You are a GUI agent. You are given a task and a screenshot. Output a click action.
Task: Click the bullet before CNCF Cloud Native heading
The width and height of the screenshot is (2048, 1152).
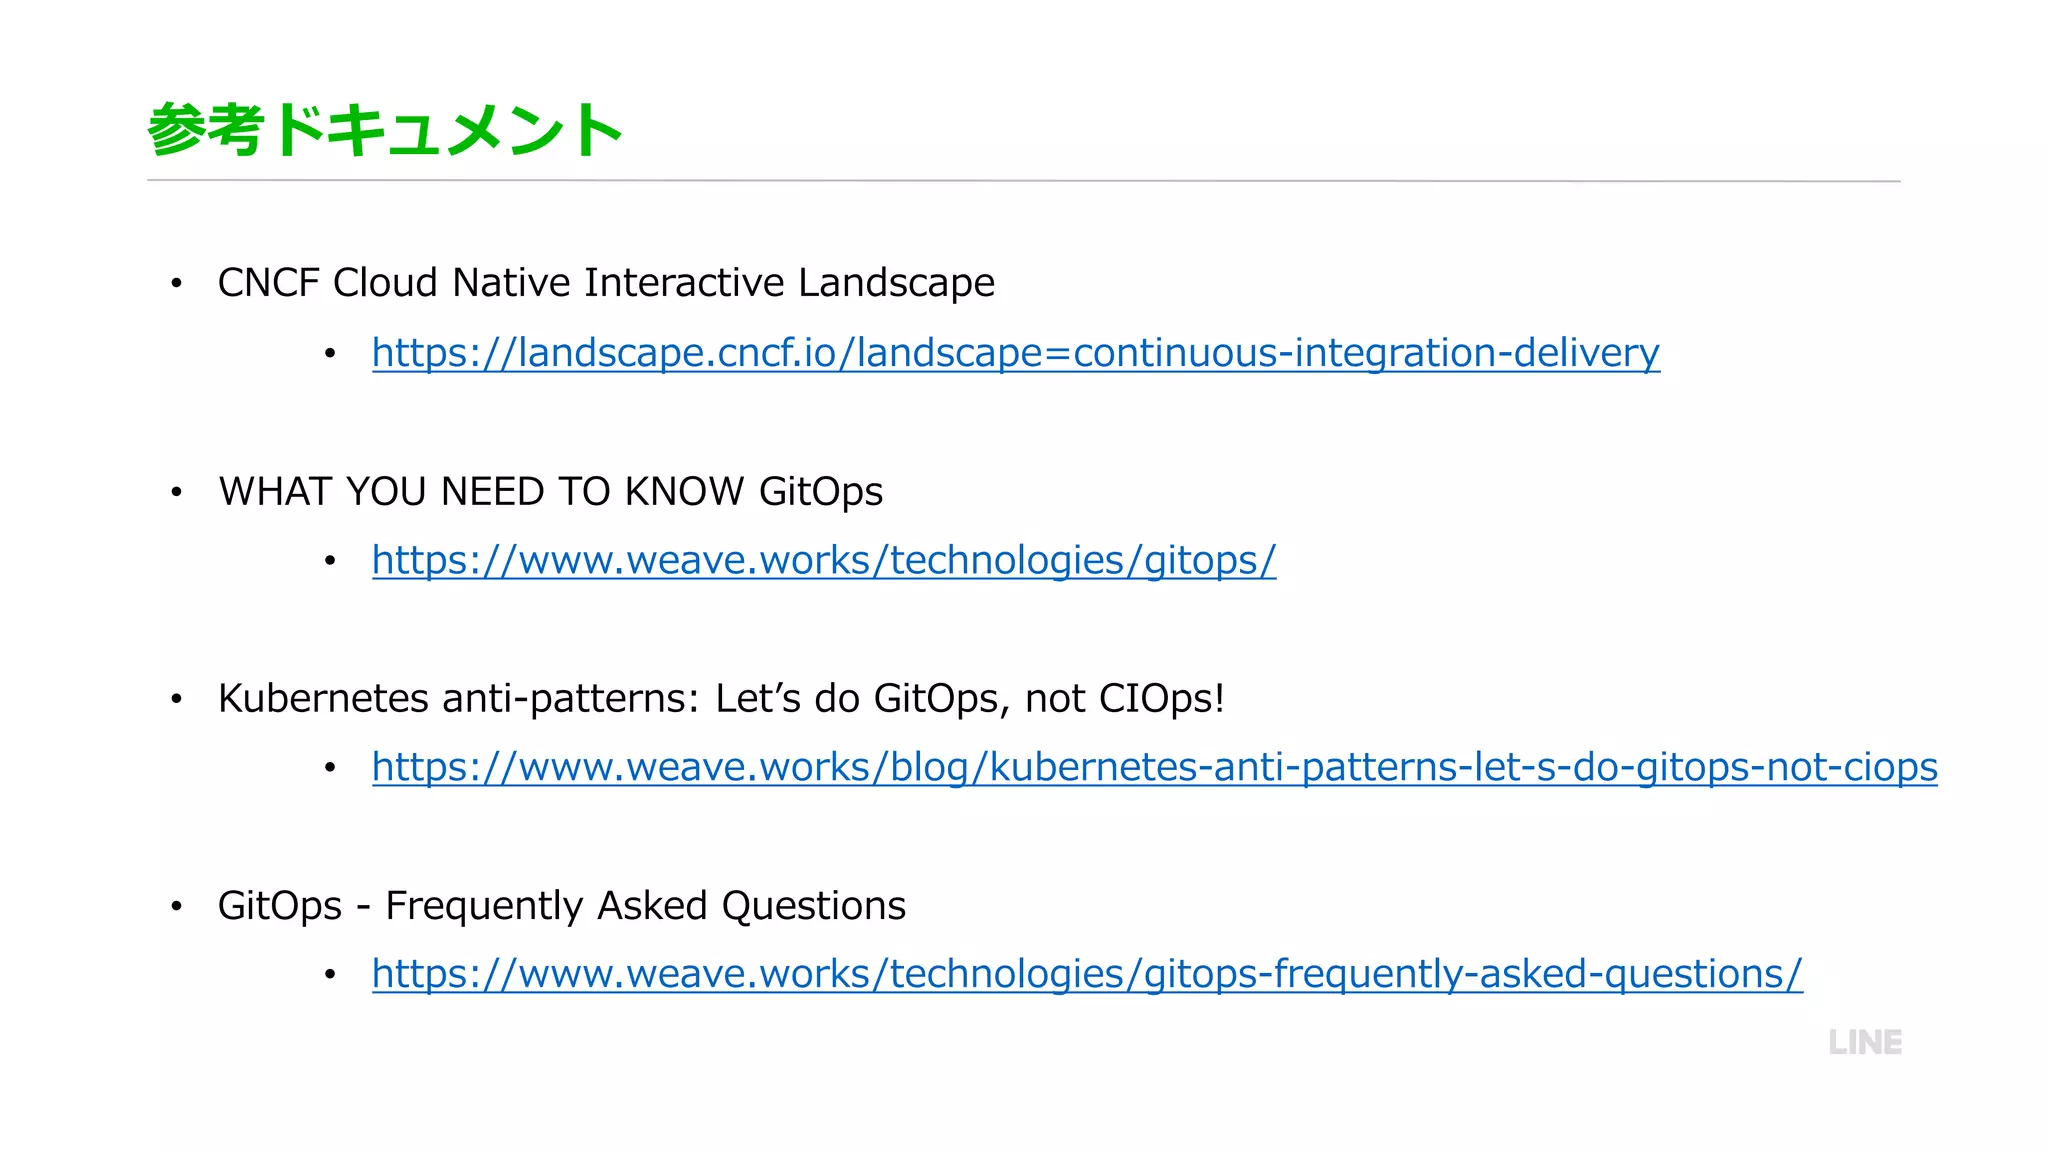(176, 284)
